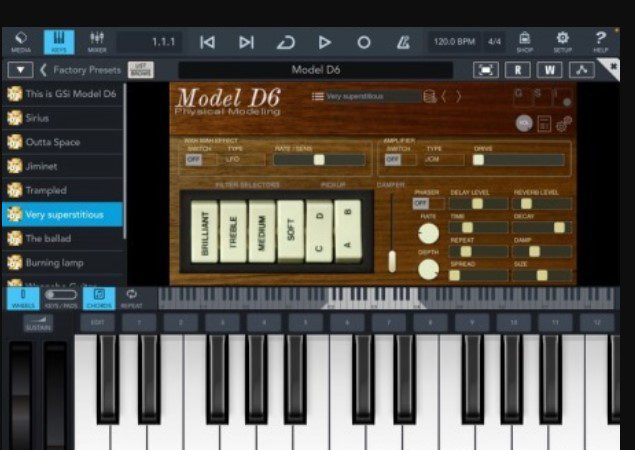The height and width of the screenshot is (450, 635).
Task: Select The ballad preset
Action: 63,239
